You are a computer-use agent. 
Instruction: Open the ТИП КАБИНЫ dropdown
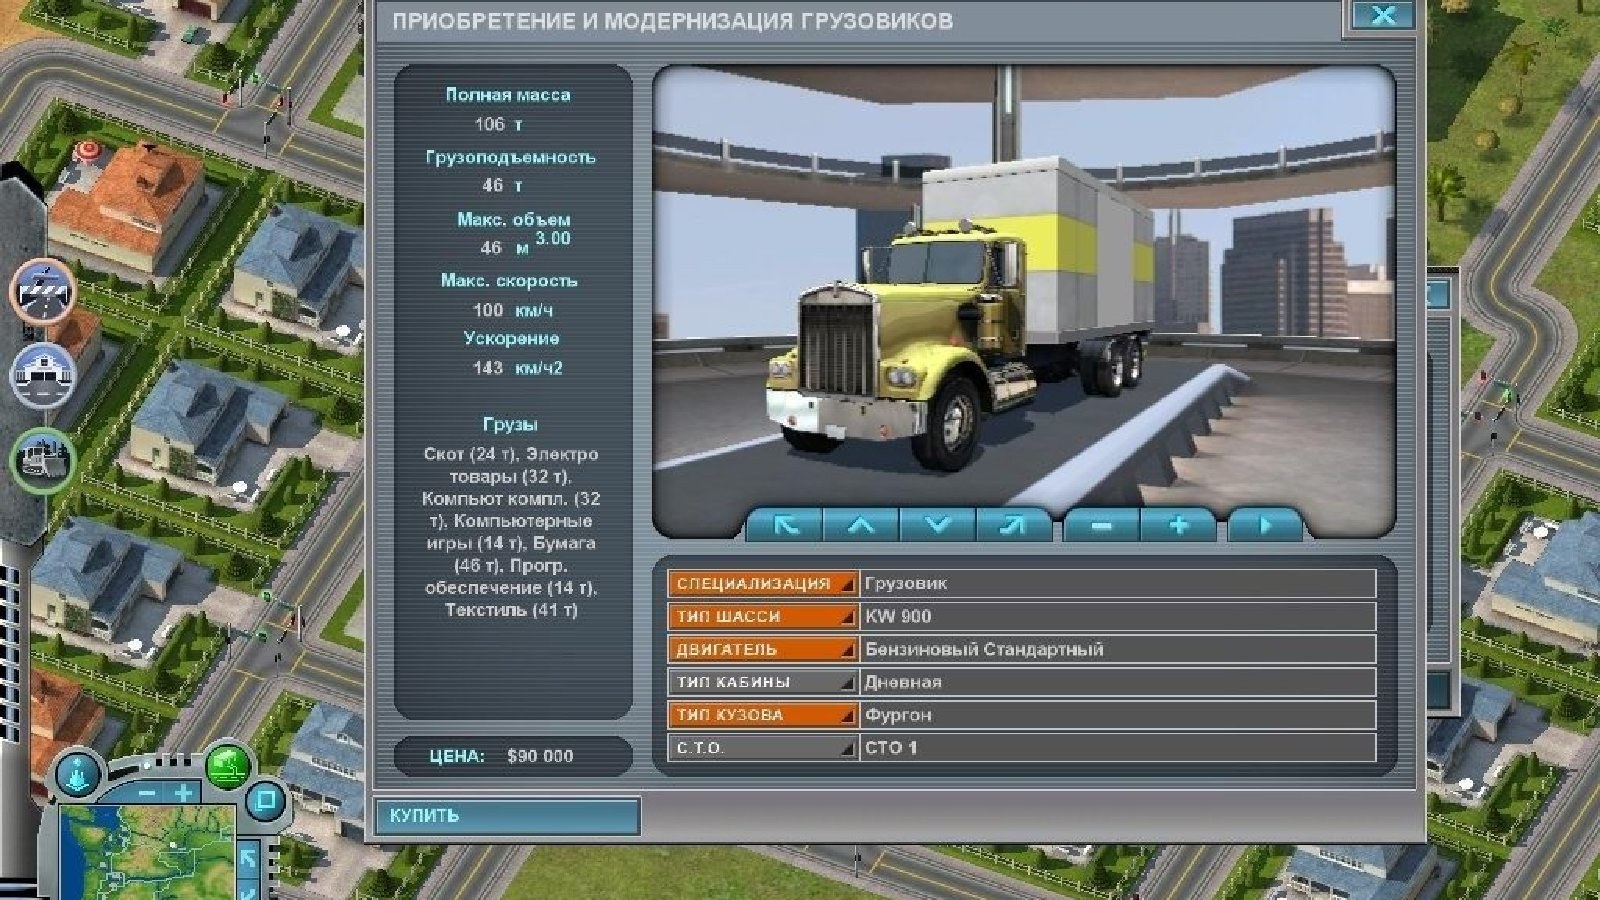point(763,682)
